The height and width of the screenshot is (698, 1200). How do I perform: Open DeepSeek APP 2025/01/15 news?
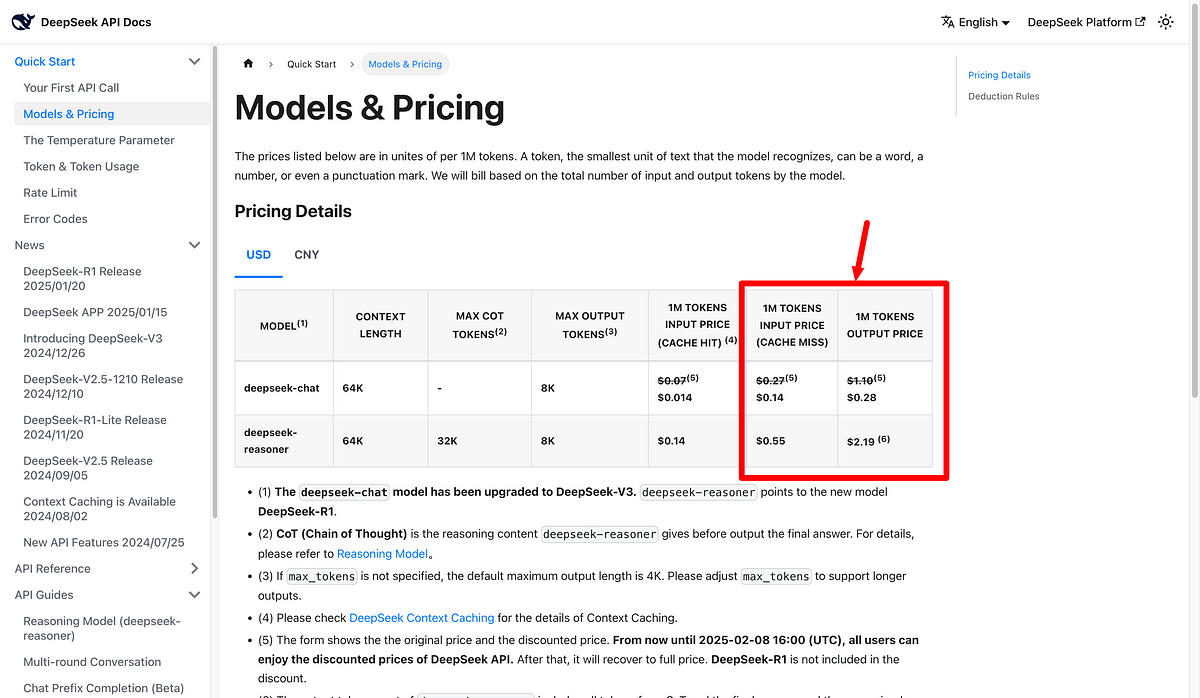click(95, 312)
